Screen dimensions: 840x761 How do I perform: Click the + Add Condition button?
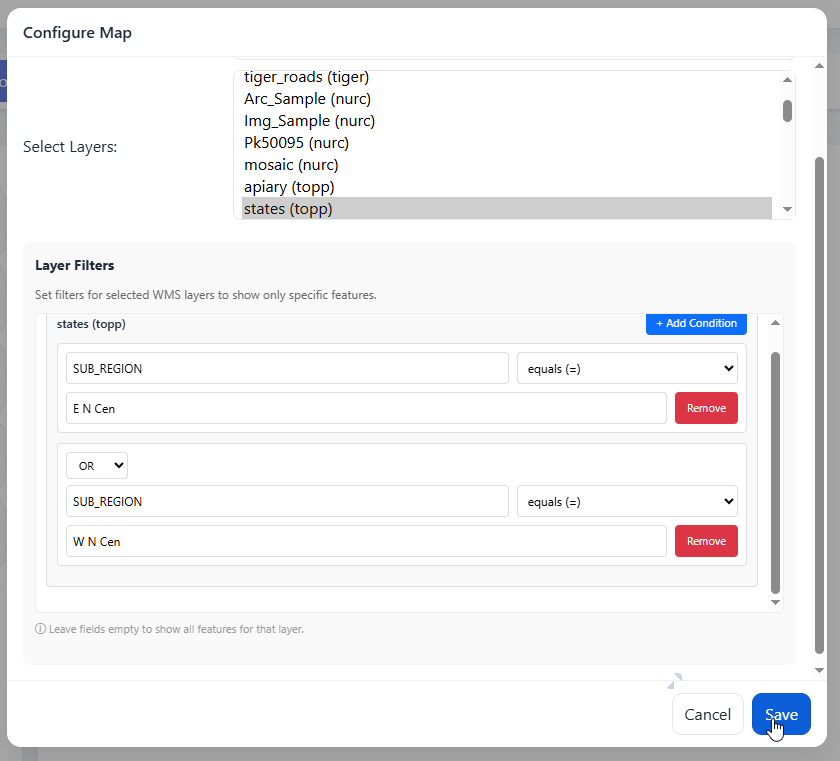(x=696, y=323)
